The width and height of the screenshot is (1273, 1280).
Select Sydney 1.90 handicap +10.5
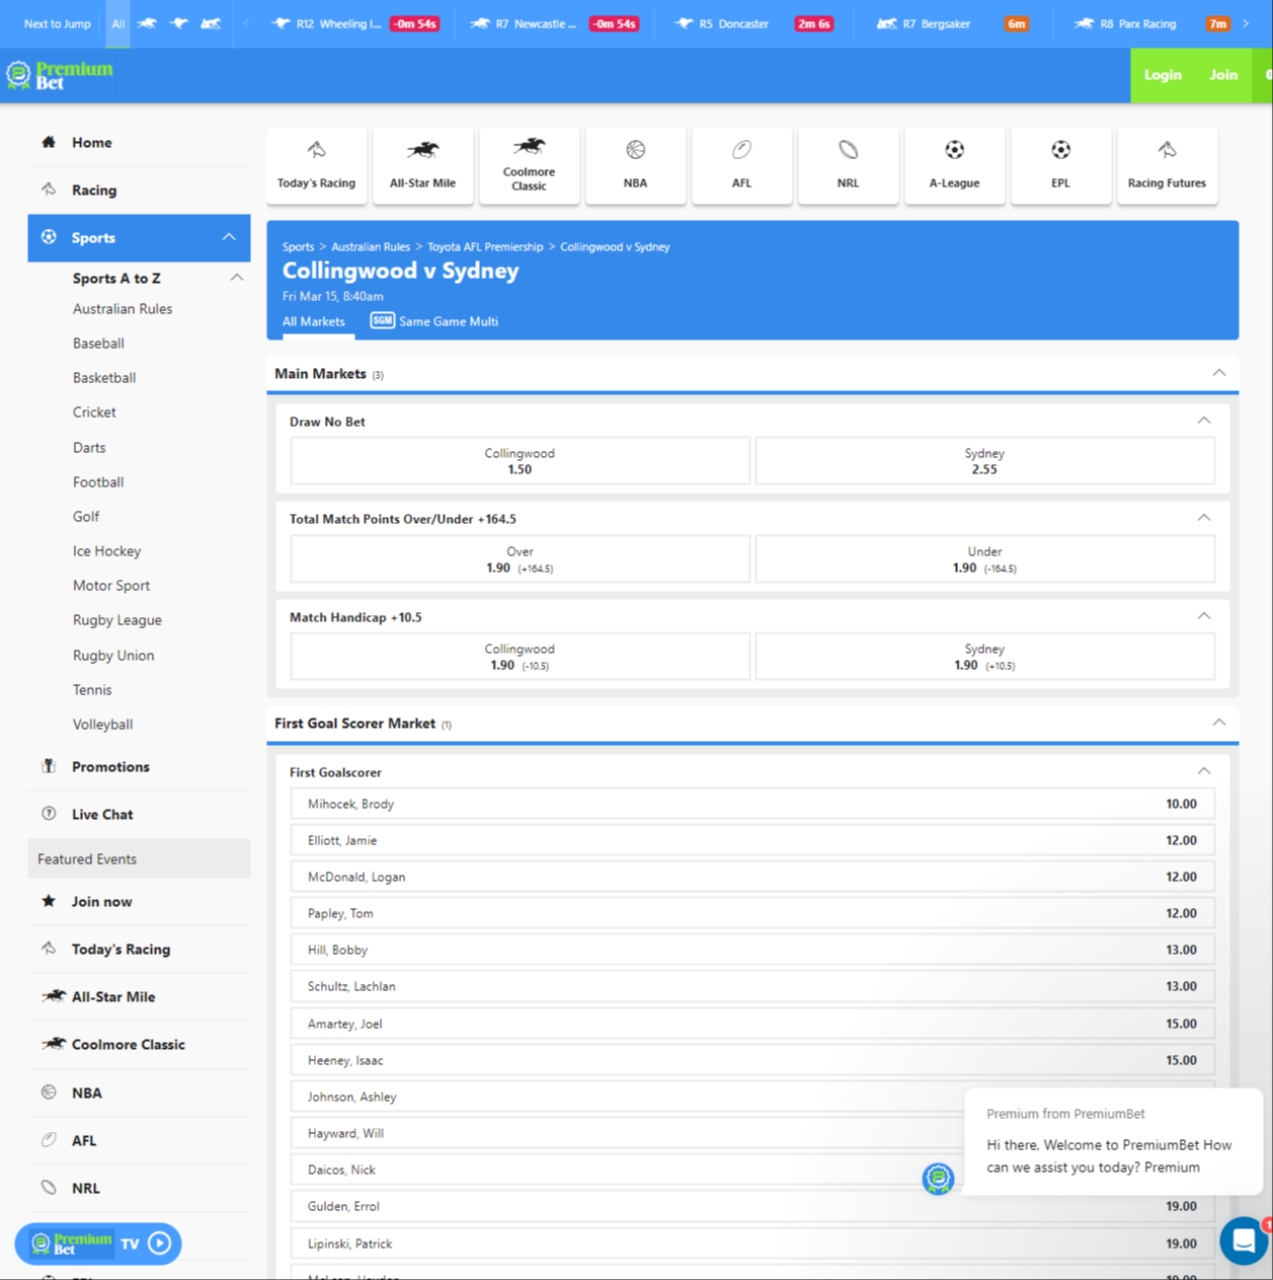tap(984, 657)
